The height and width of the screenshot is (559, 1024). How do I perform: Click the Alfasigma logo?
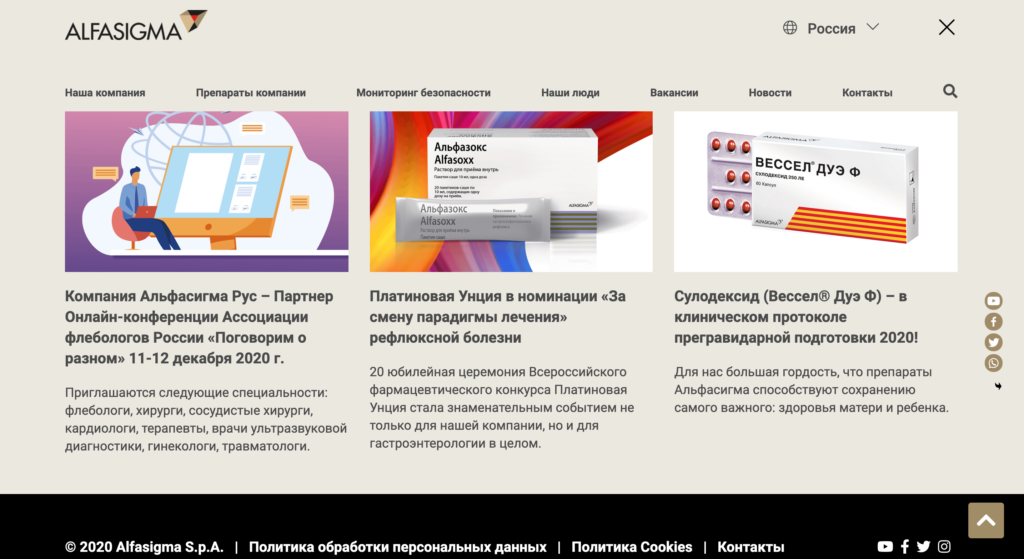pyautogui.click(x=136, y=27)
